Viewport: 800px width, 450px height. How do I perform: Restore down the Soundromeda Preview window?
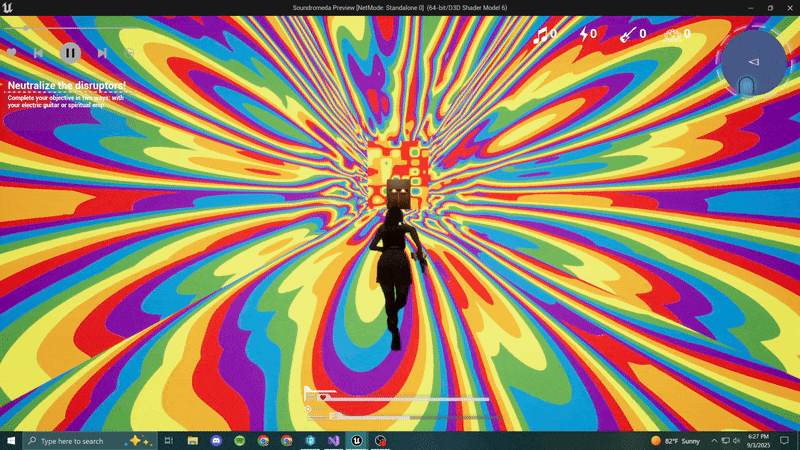pos(770,8)
